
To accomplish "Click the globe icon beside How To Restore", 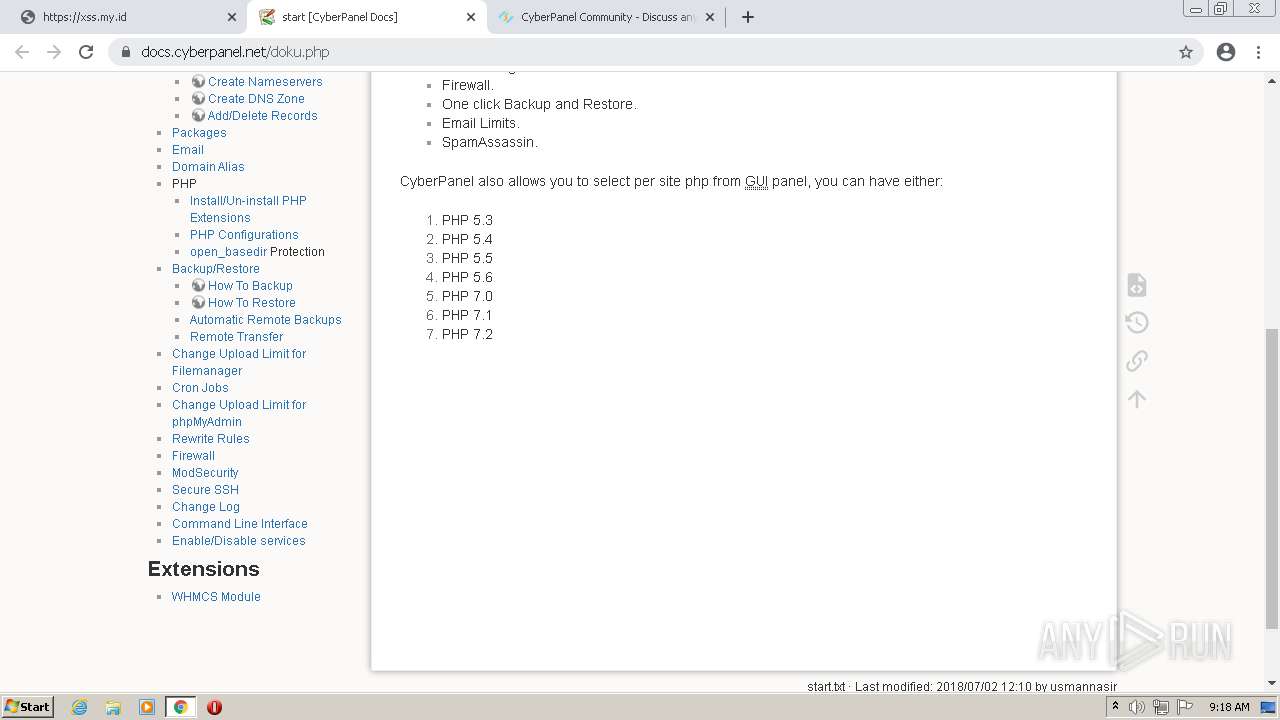I will pyautogui.click(x=198, y=302).
